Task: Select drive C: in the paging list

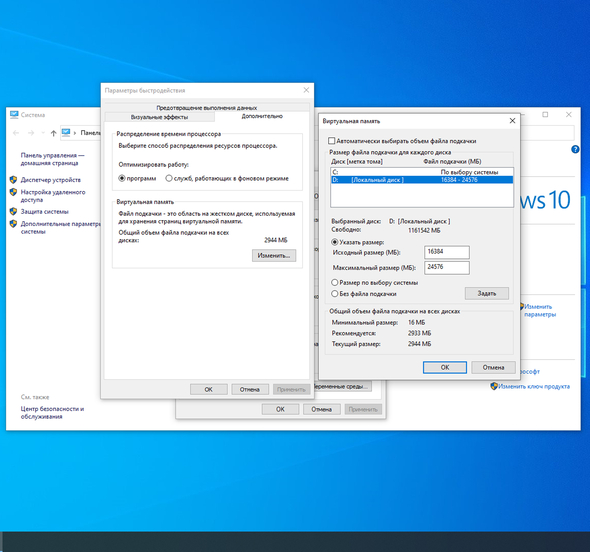Action: pyautogui.click(x=422, y=172)
